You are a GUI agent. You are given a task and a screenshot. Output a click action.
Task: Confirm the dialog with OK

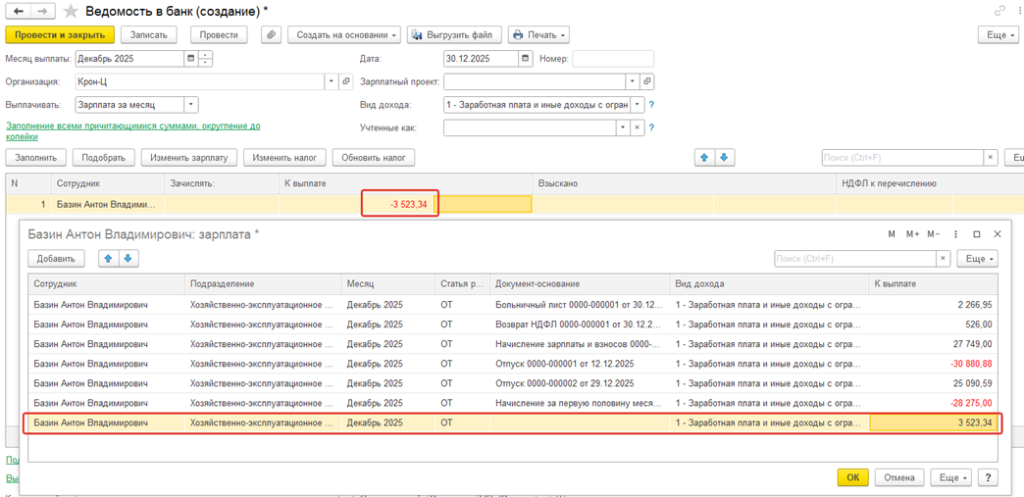coord(853,477)
